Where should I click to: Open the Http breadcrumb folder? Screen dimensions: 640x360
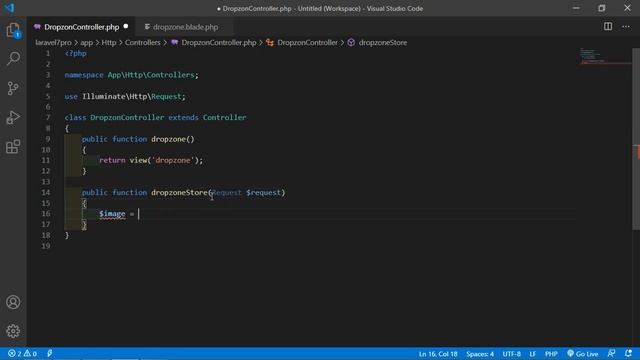(x=109, y=42)
